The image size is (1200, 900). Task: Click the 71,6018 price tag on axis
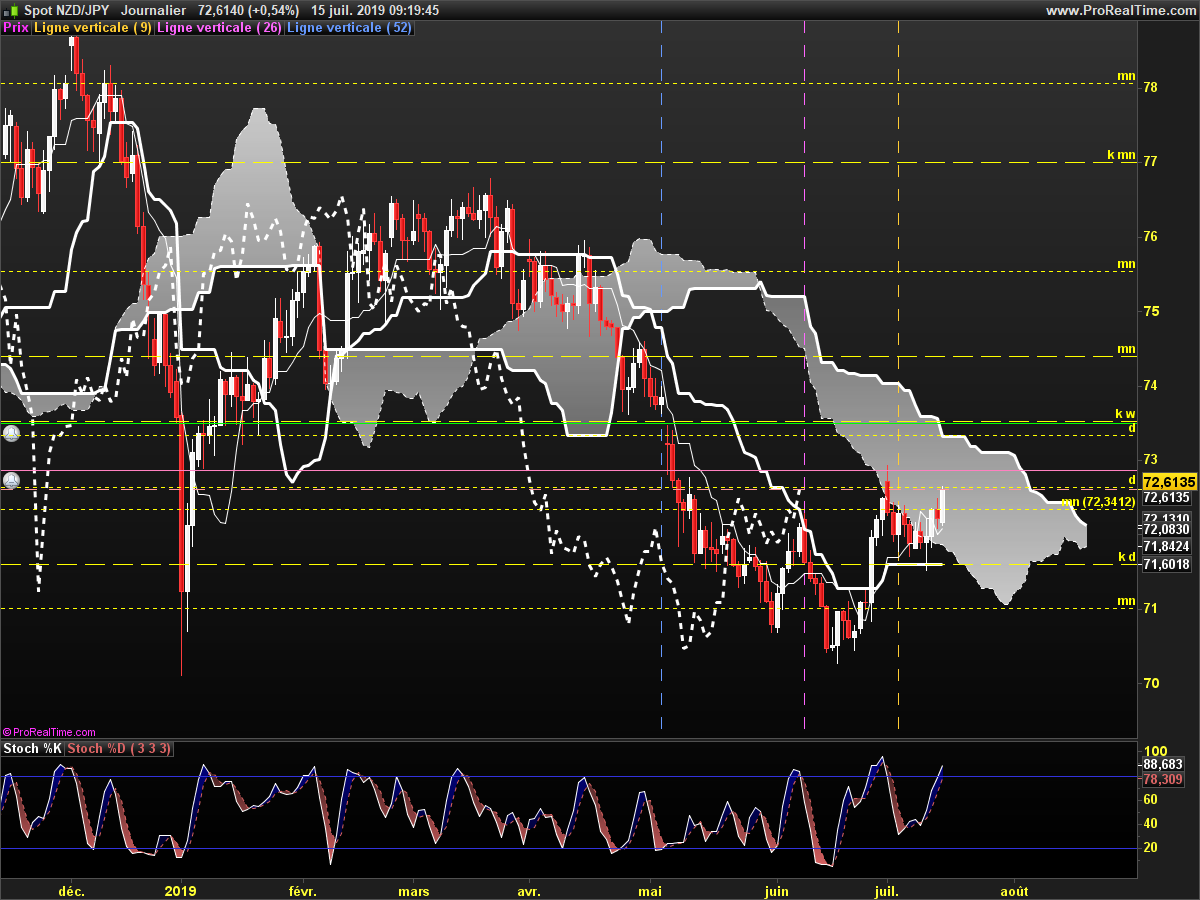click(x=1166, y=564)
